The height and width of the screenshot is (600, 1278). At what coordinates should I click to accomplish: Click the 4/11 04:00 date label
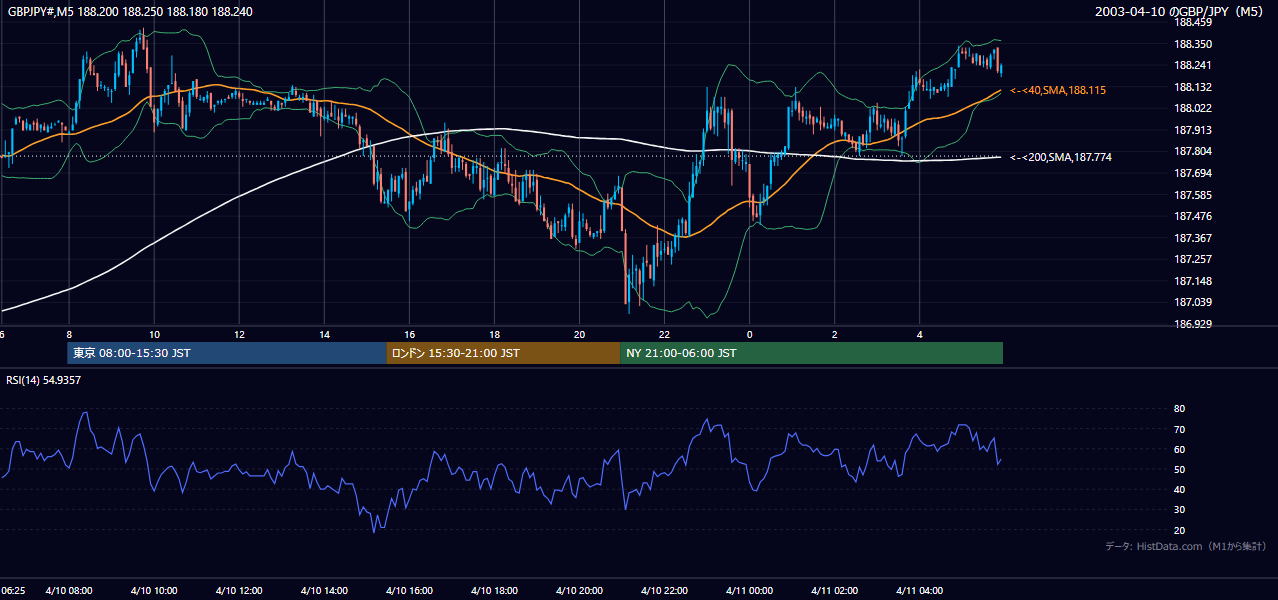[x=919, y=591]
